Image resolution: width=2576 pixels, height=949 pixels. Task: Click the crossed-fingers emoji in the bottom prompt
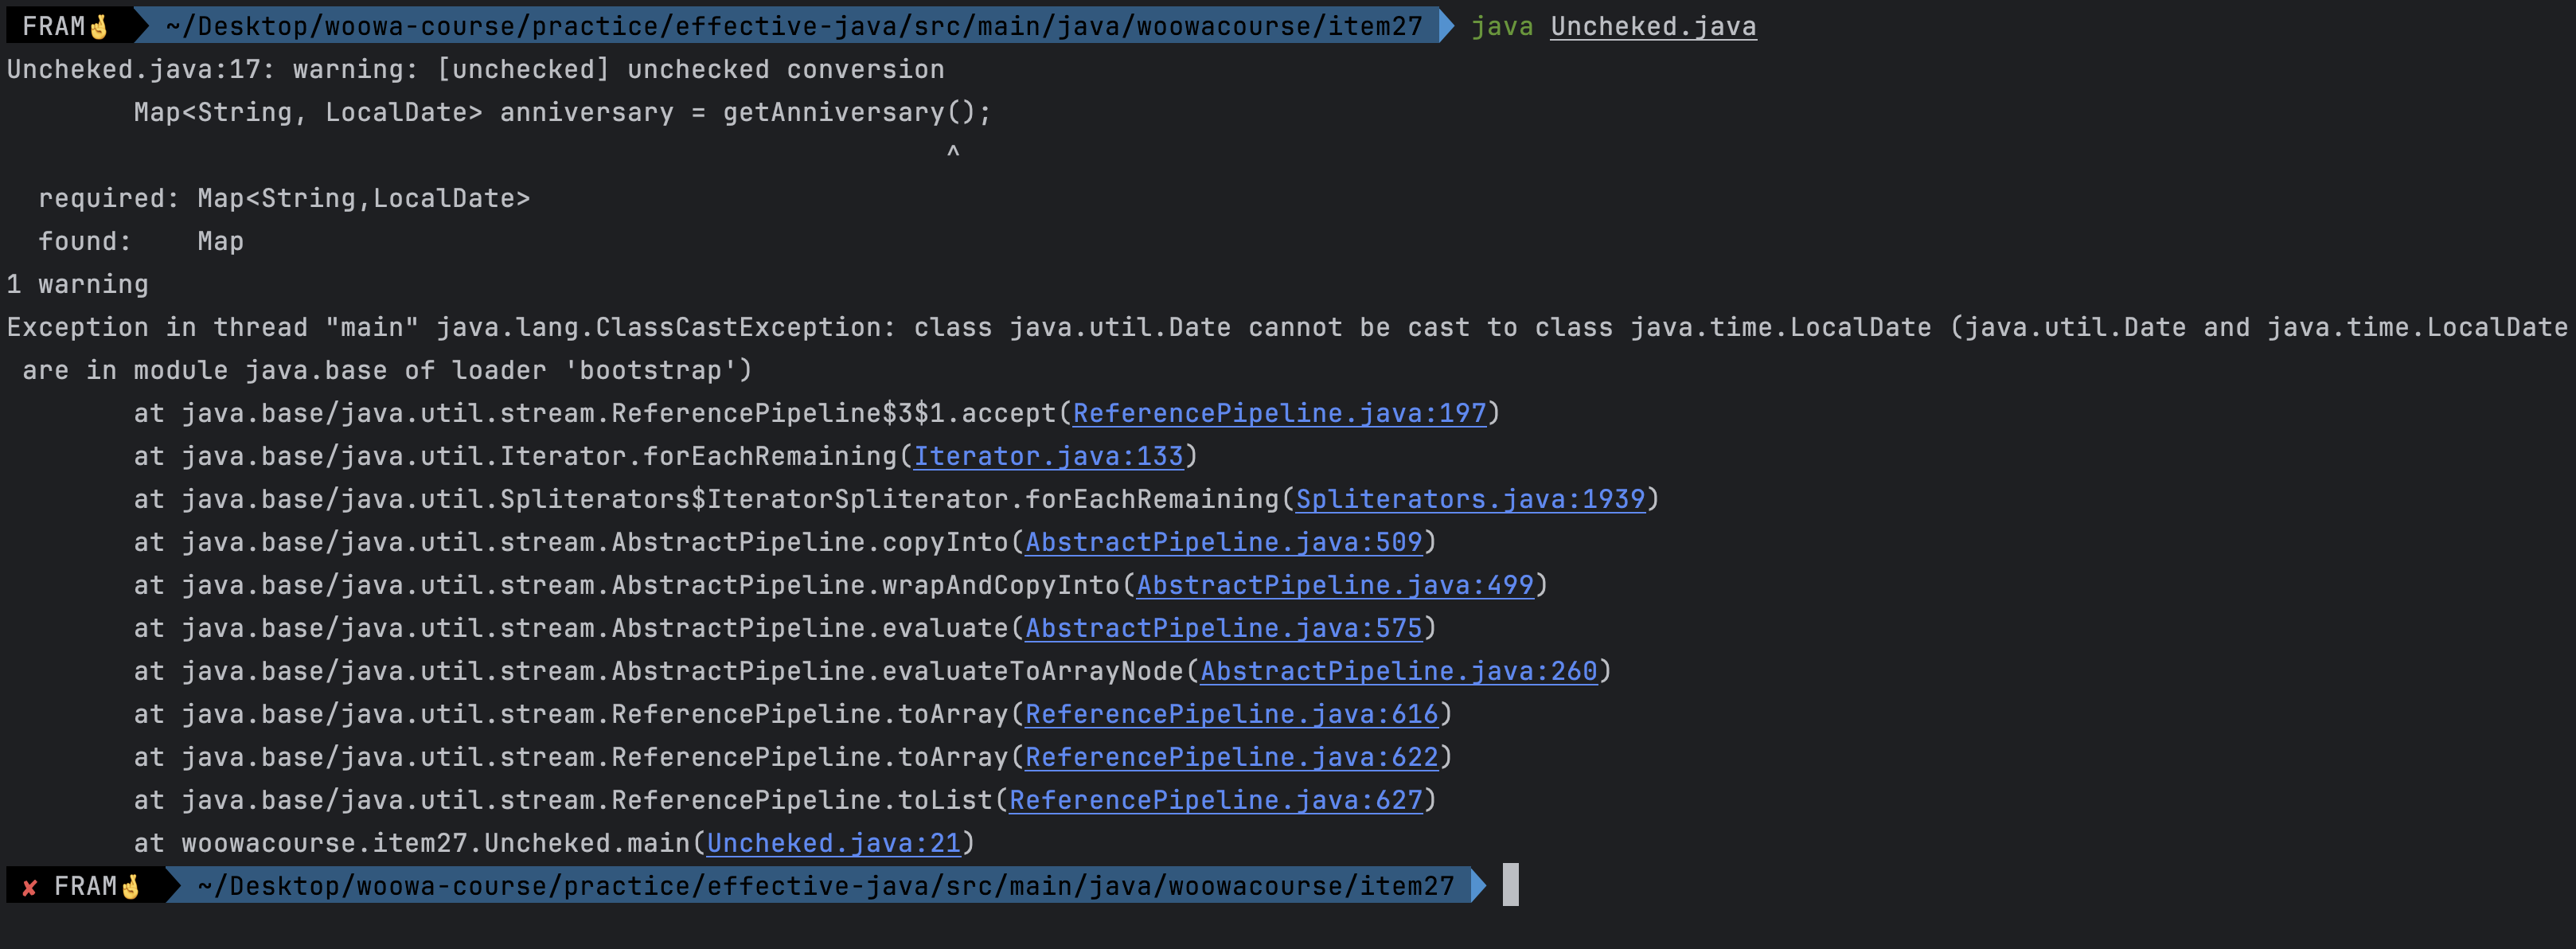coord(131,886)
